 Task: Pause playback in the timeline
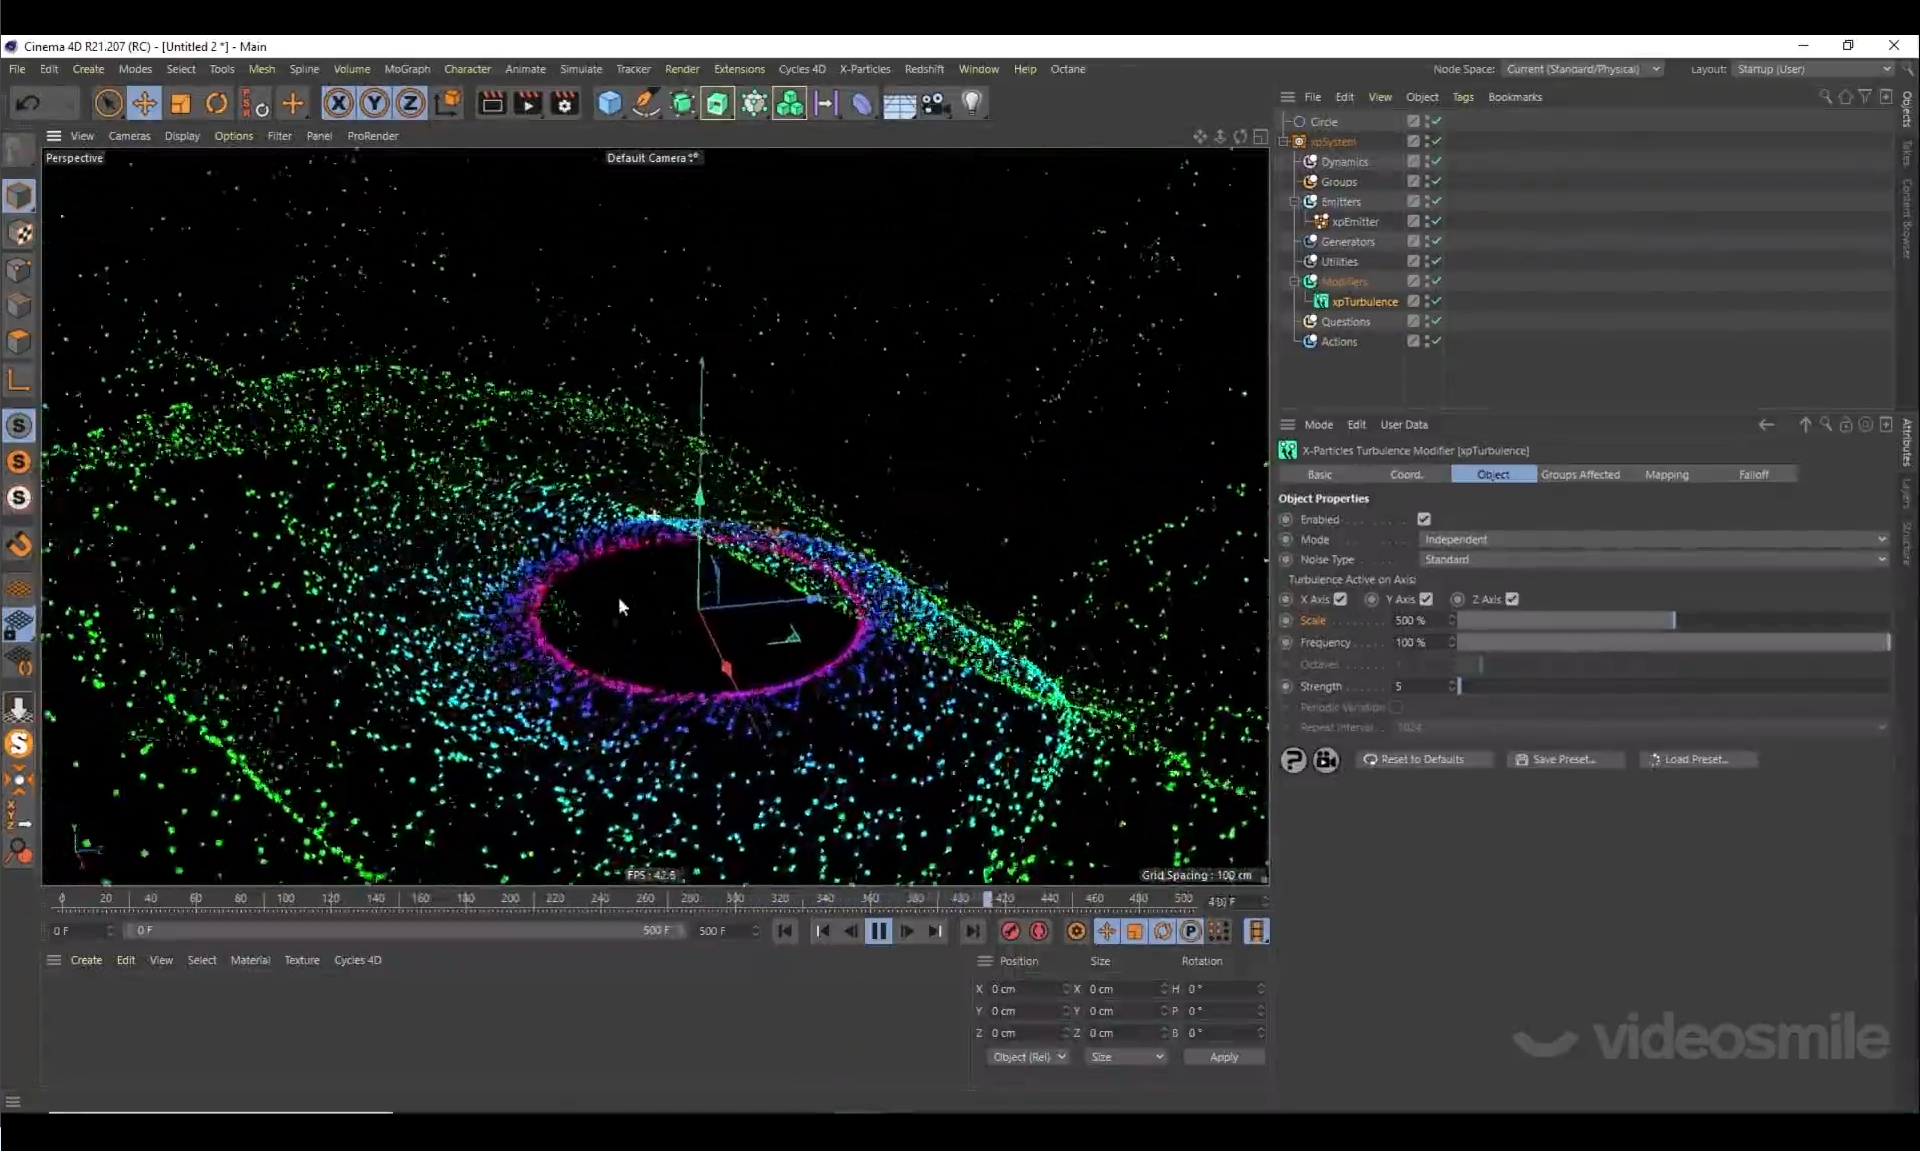pyautogui.click(x=878, y=931)
